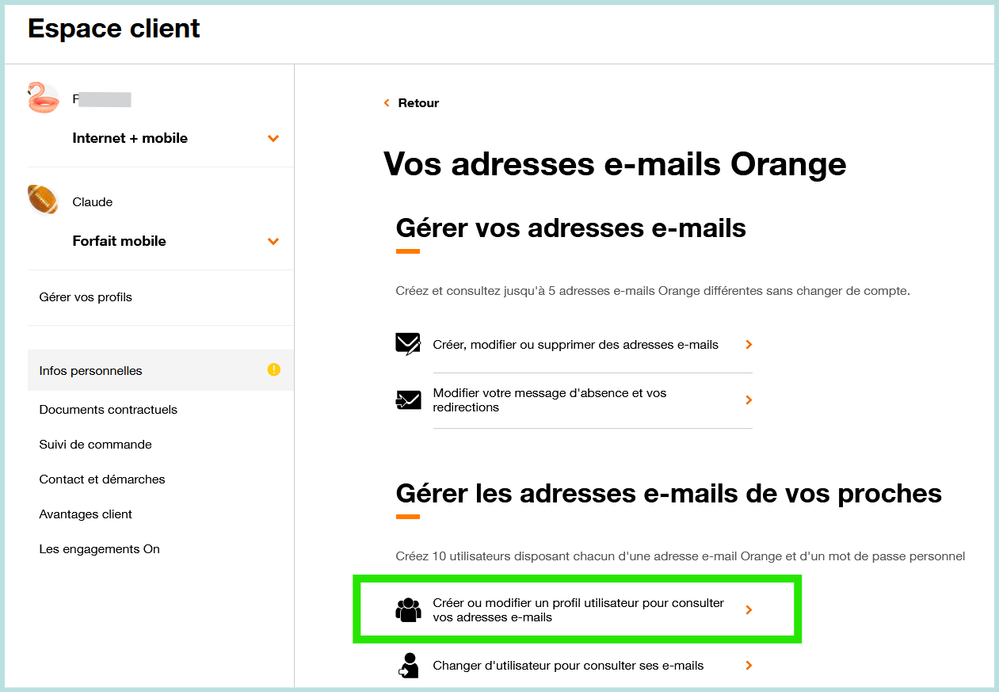
Task: Open arrow for Changer d'utilisateur
Action: [x=749, y=665]
